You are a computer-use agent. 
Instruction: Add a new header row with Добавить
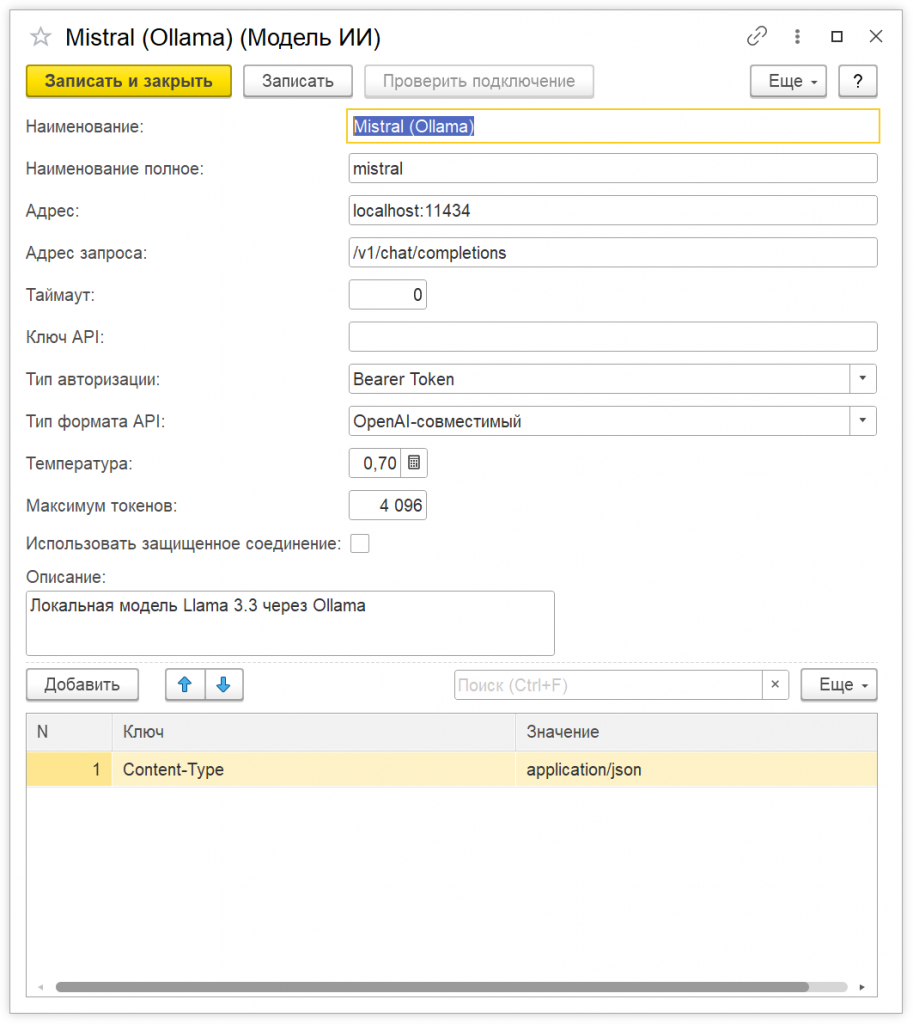pos(82,685)
